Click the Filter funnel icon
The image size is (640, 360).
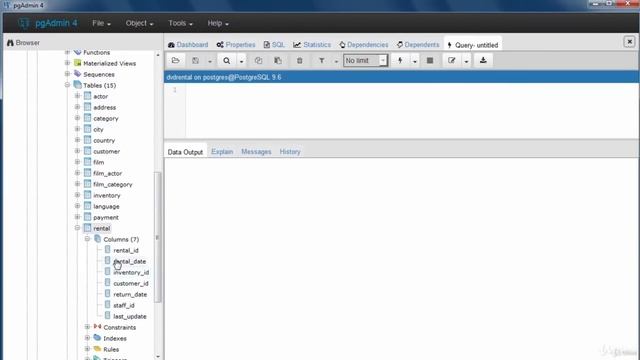(x=322, y=61)
